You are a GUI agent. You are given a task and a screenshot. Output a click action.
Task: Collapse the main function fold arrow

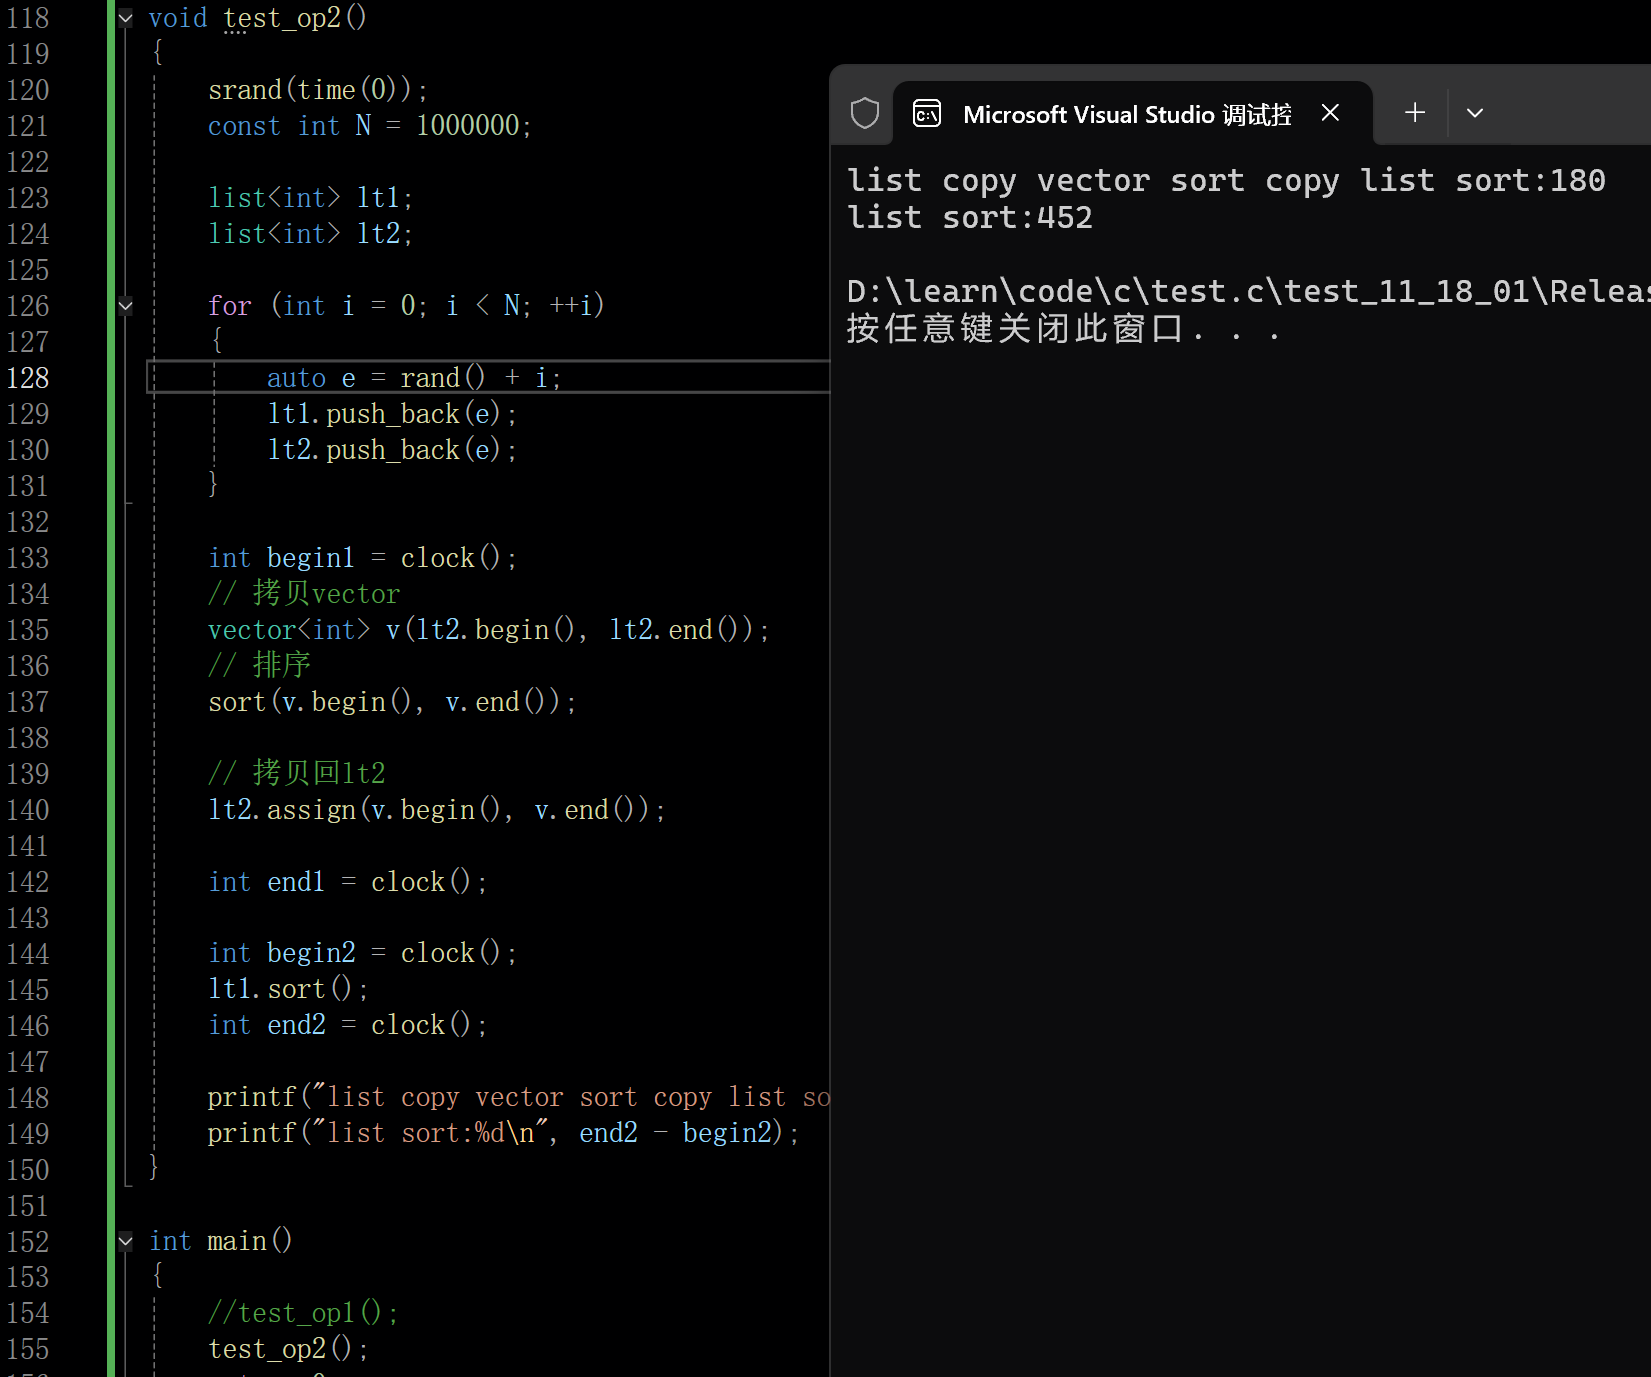pos(126,1242)
